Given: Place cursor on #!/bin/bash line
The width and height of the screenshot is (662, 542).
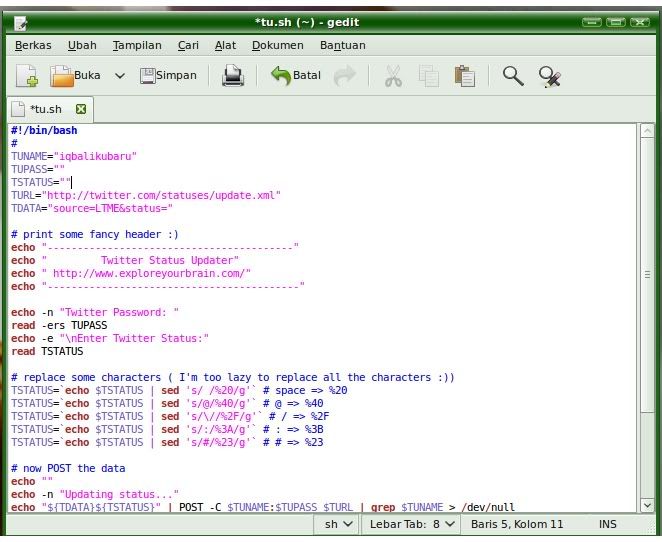Looking at the screenshot, I should (x=44, y=130).
